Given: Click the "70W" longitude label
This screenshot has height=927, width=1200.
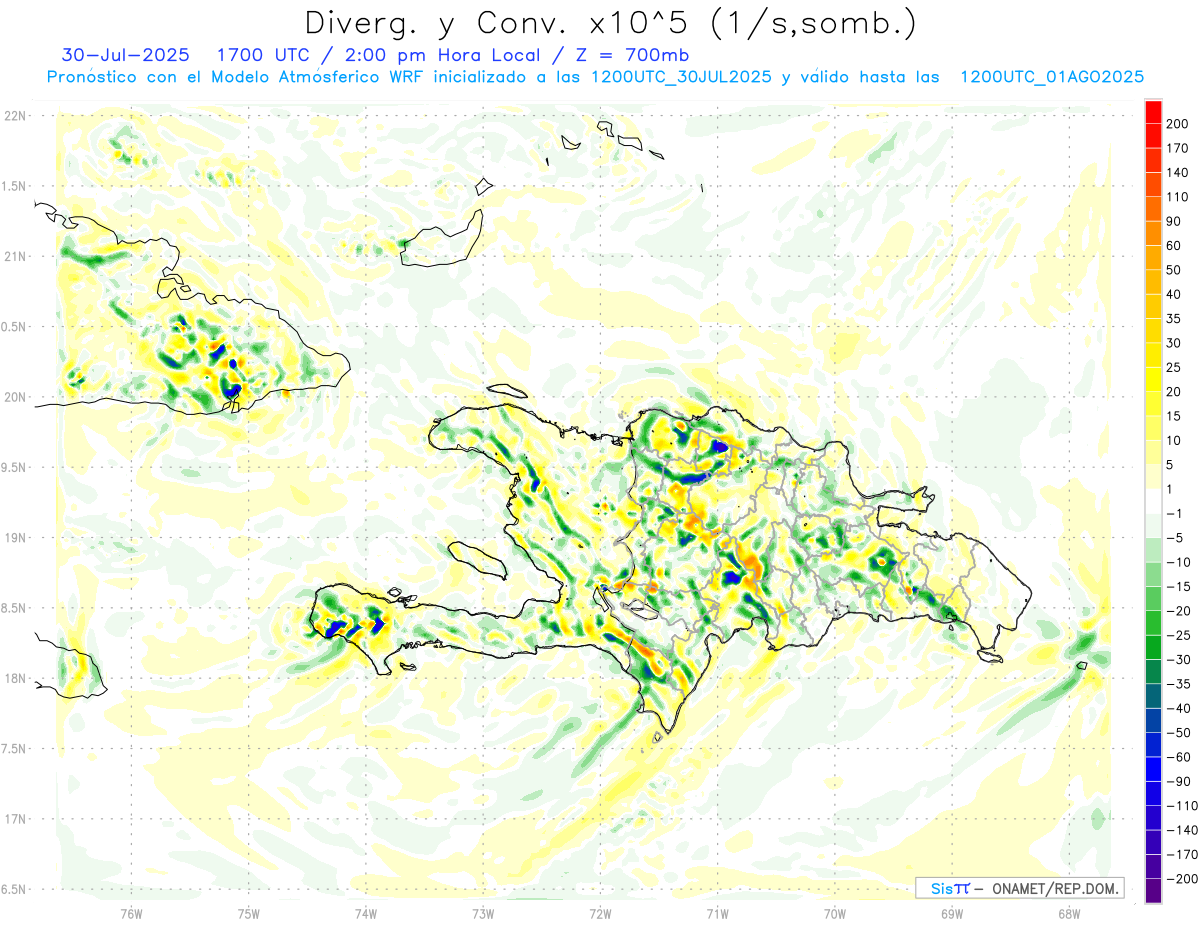Looking at the screenshot, I should [x=834, y=914].
